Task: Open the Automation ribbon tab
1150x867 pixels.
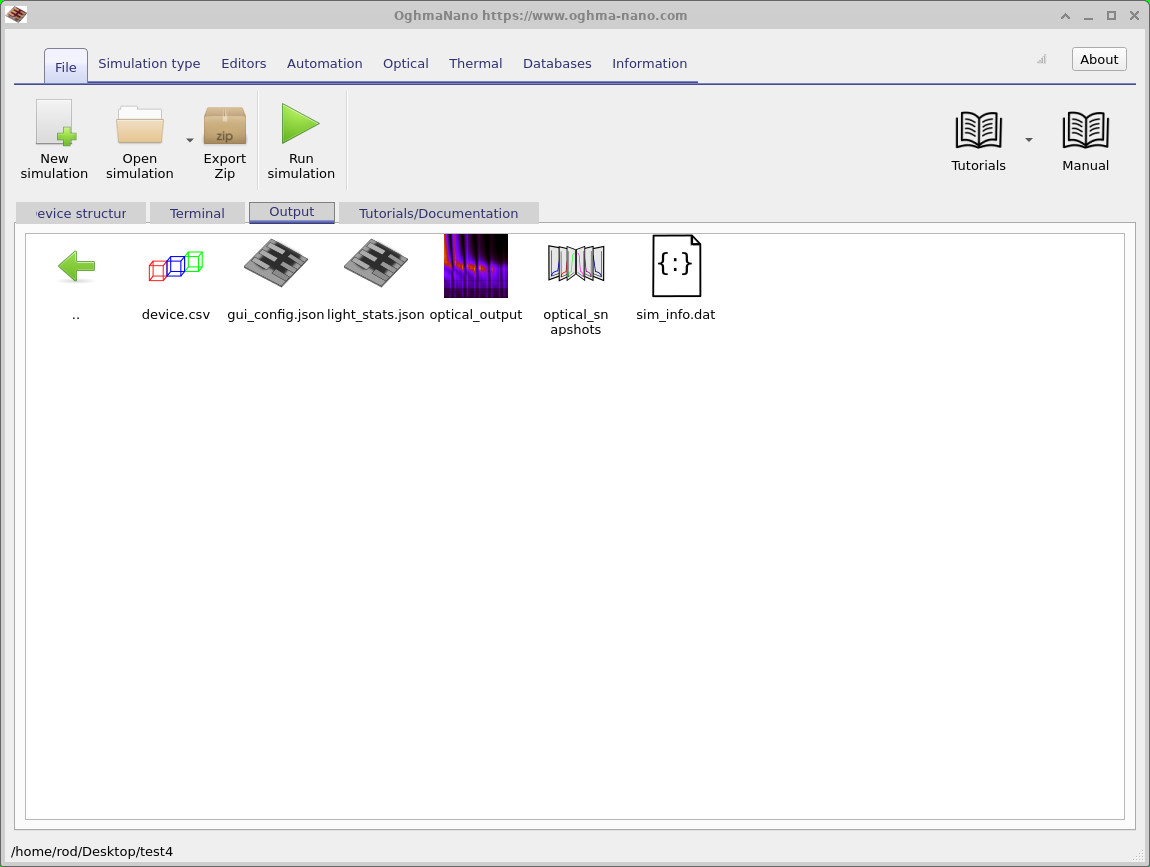Action: 324,64
